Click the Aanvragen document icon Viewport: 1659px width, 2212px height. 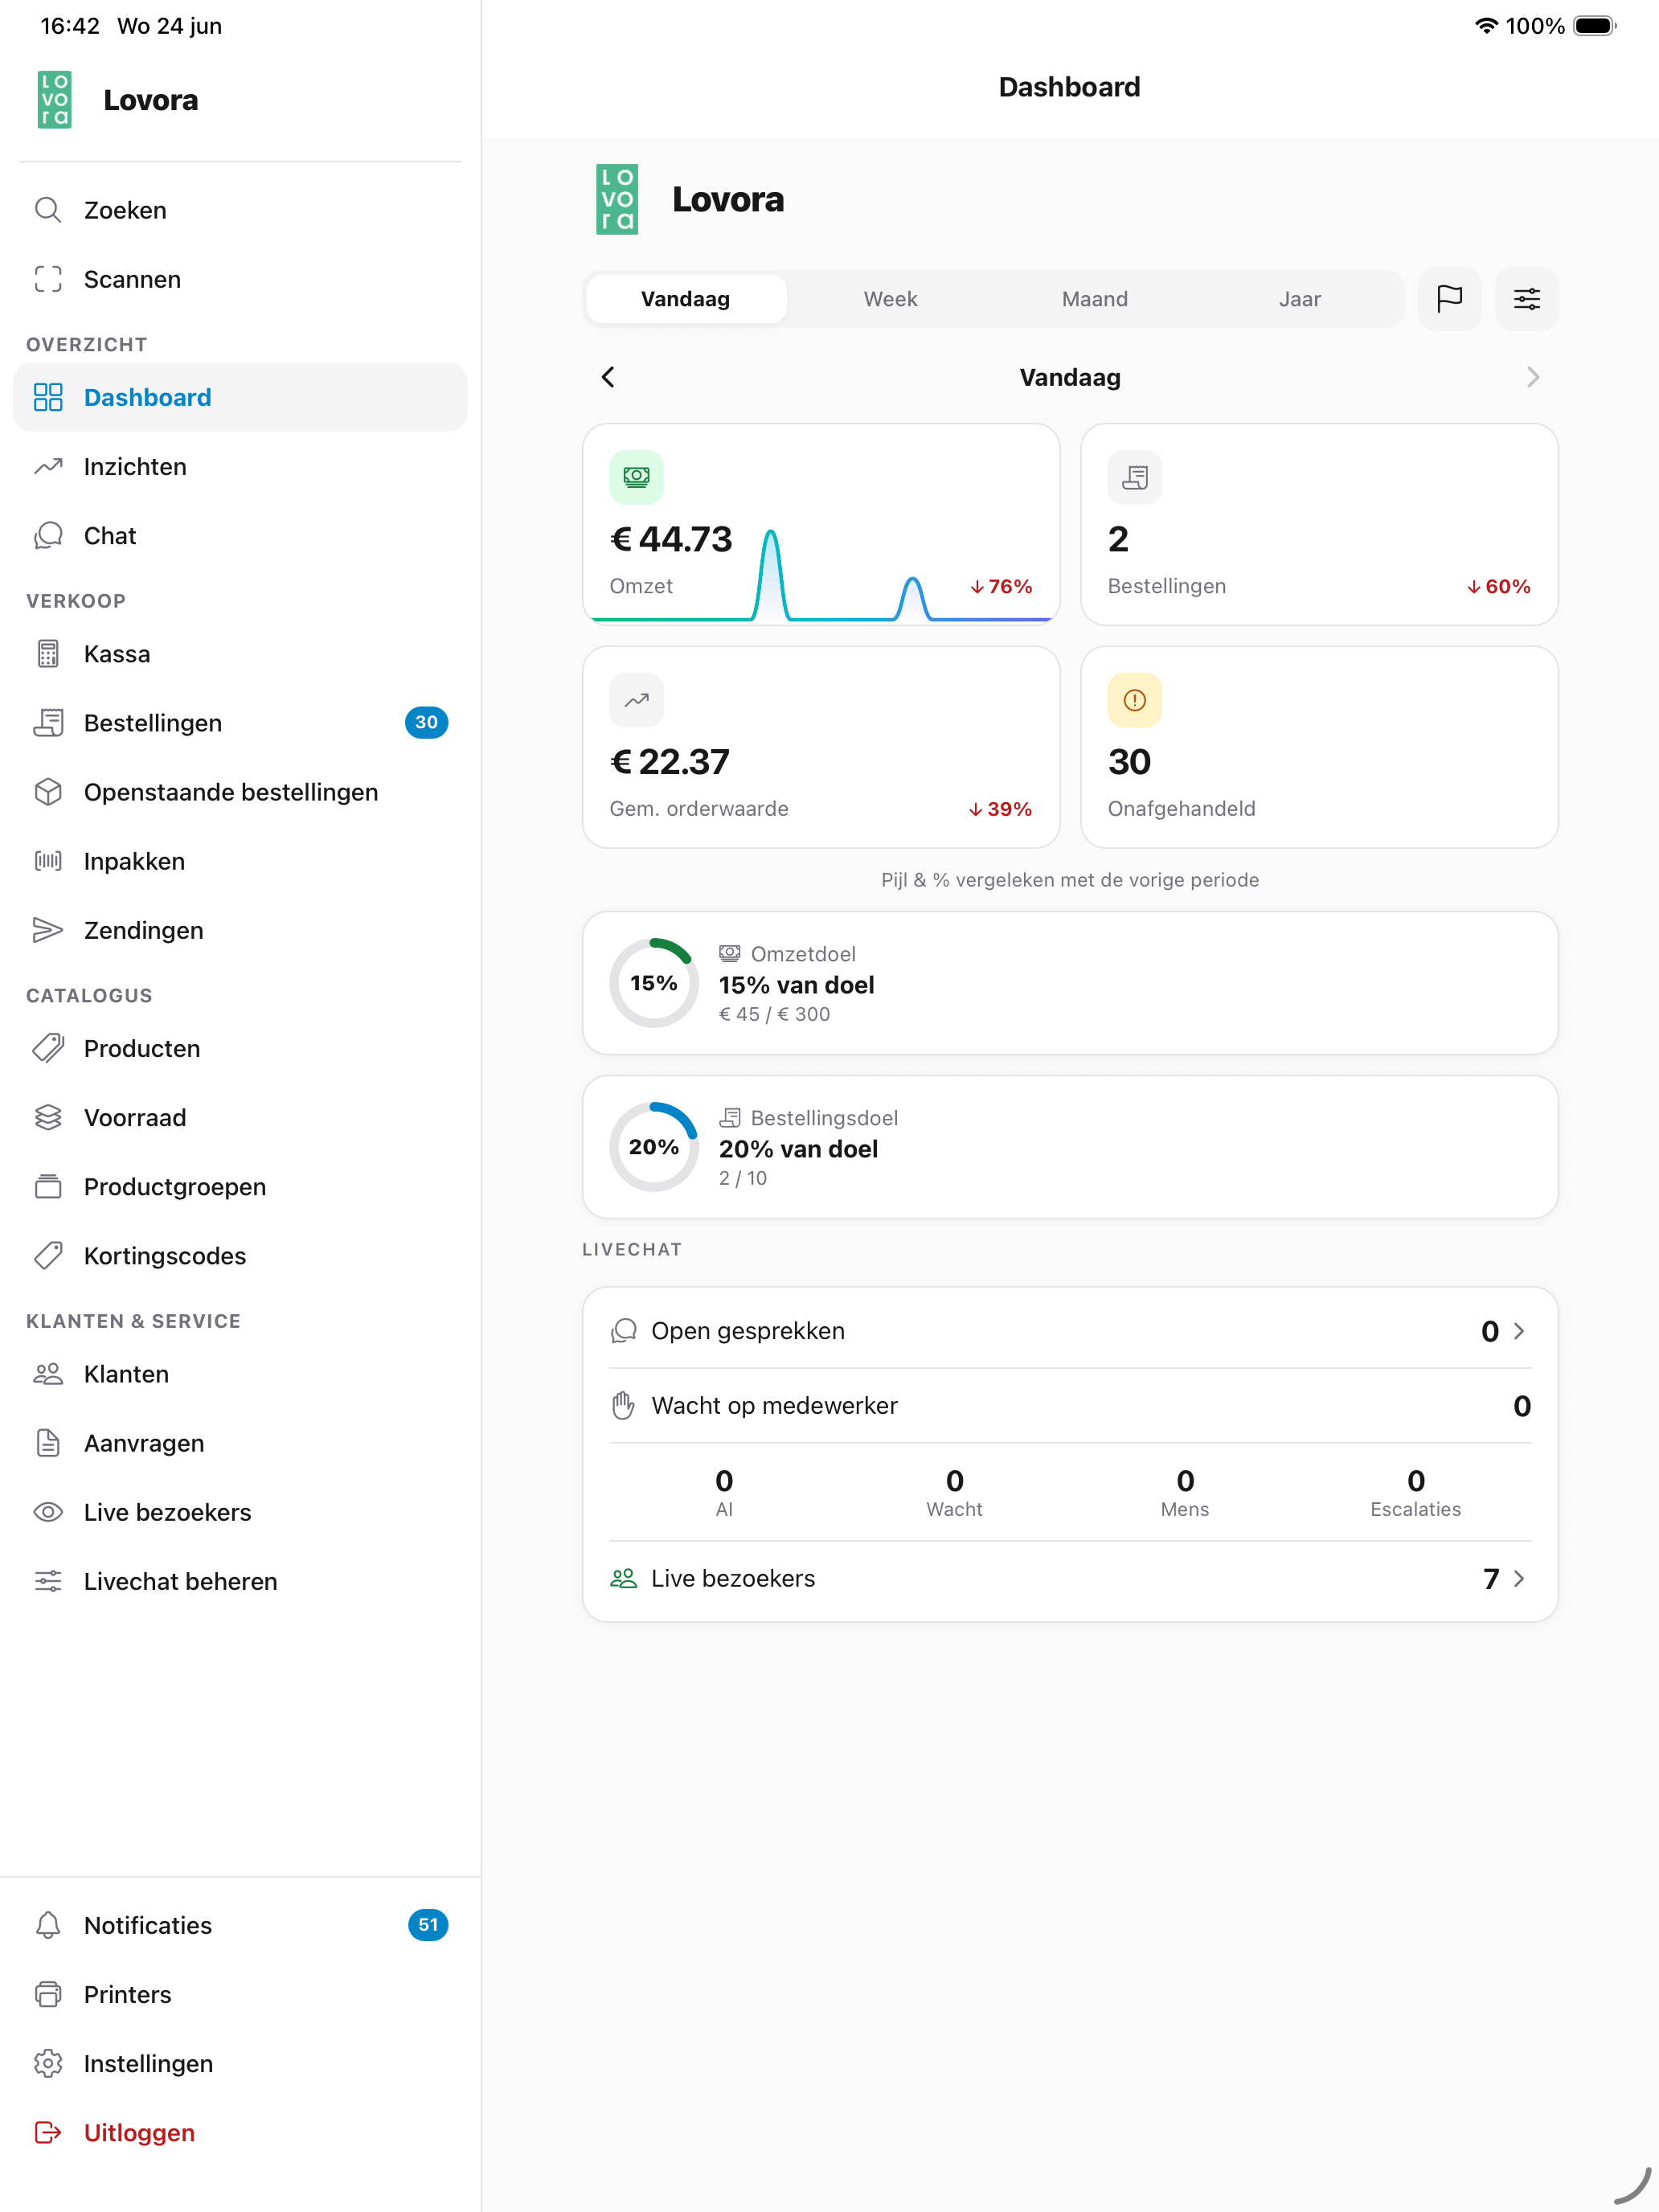click(48, 1443)
